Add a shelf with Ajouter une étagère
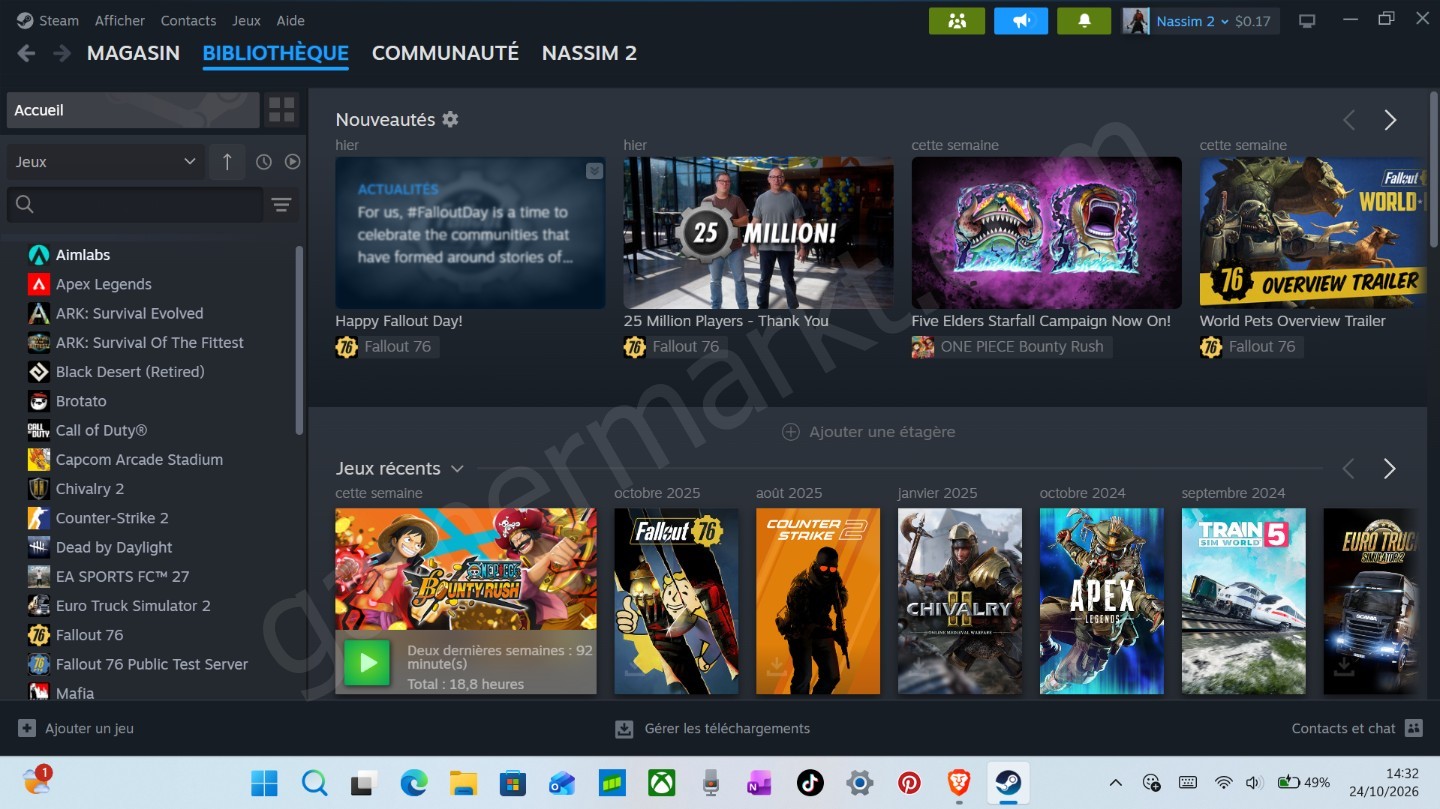Screen dimensions: 1440x809 (x=868, y=432)
